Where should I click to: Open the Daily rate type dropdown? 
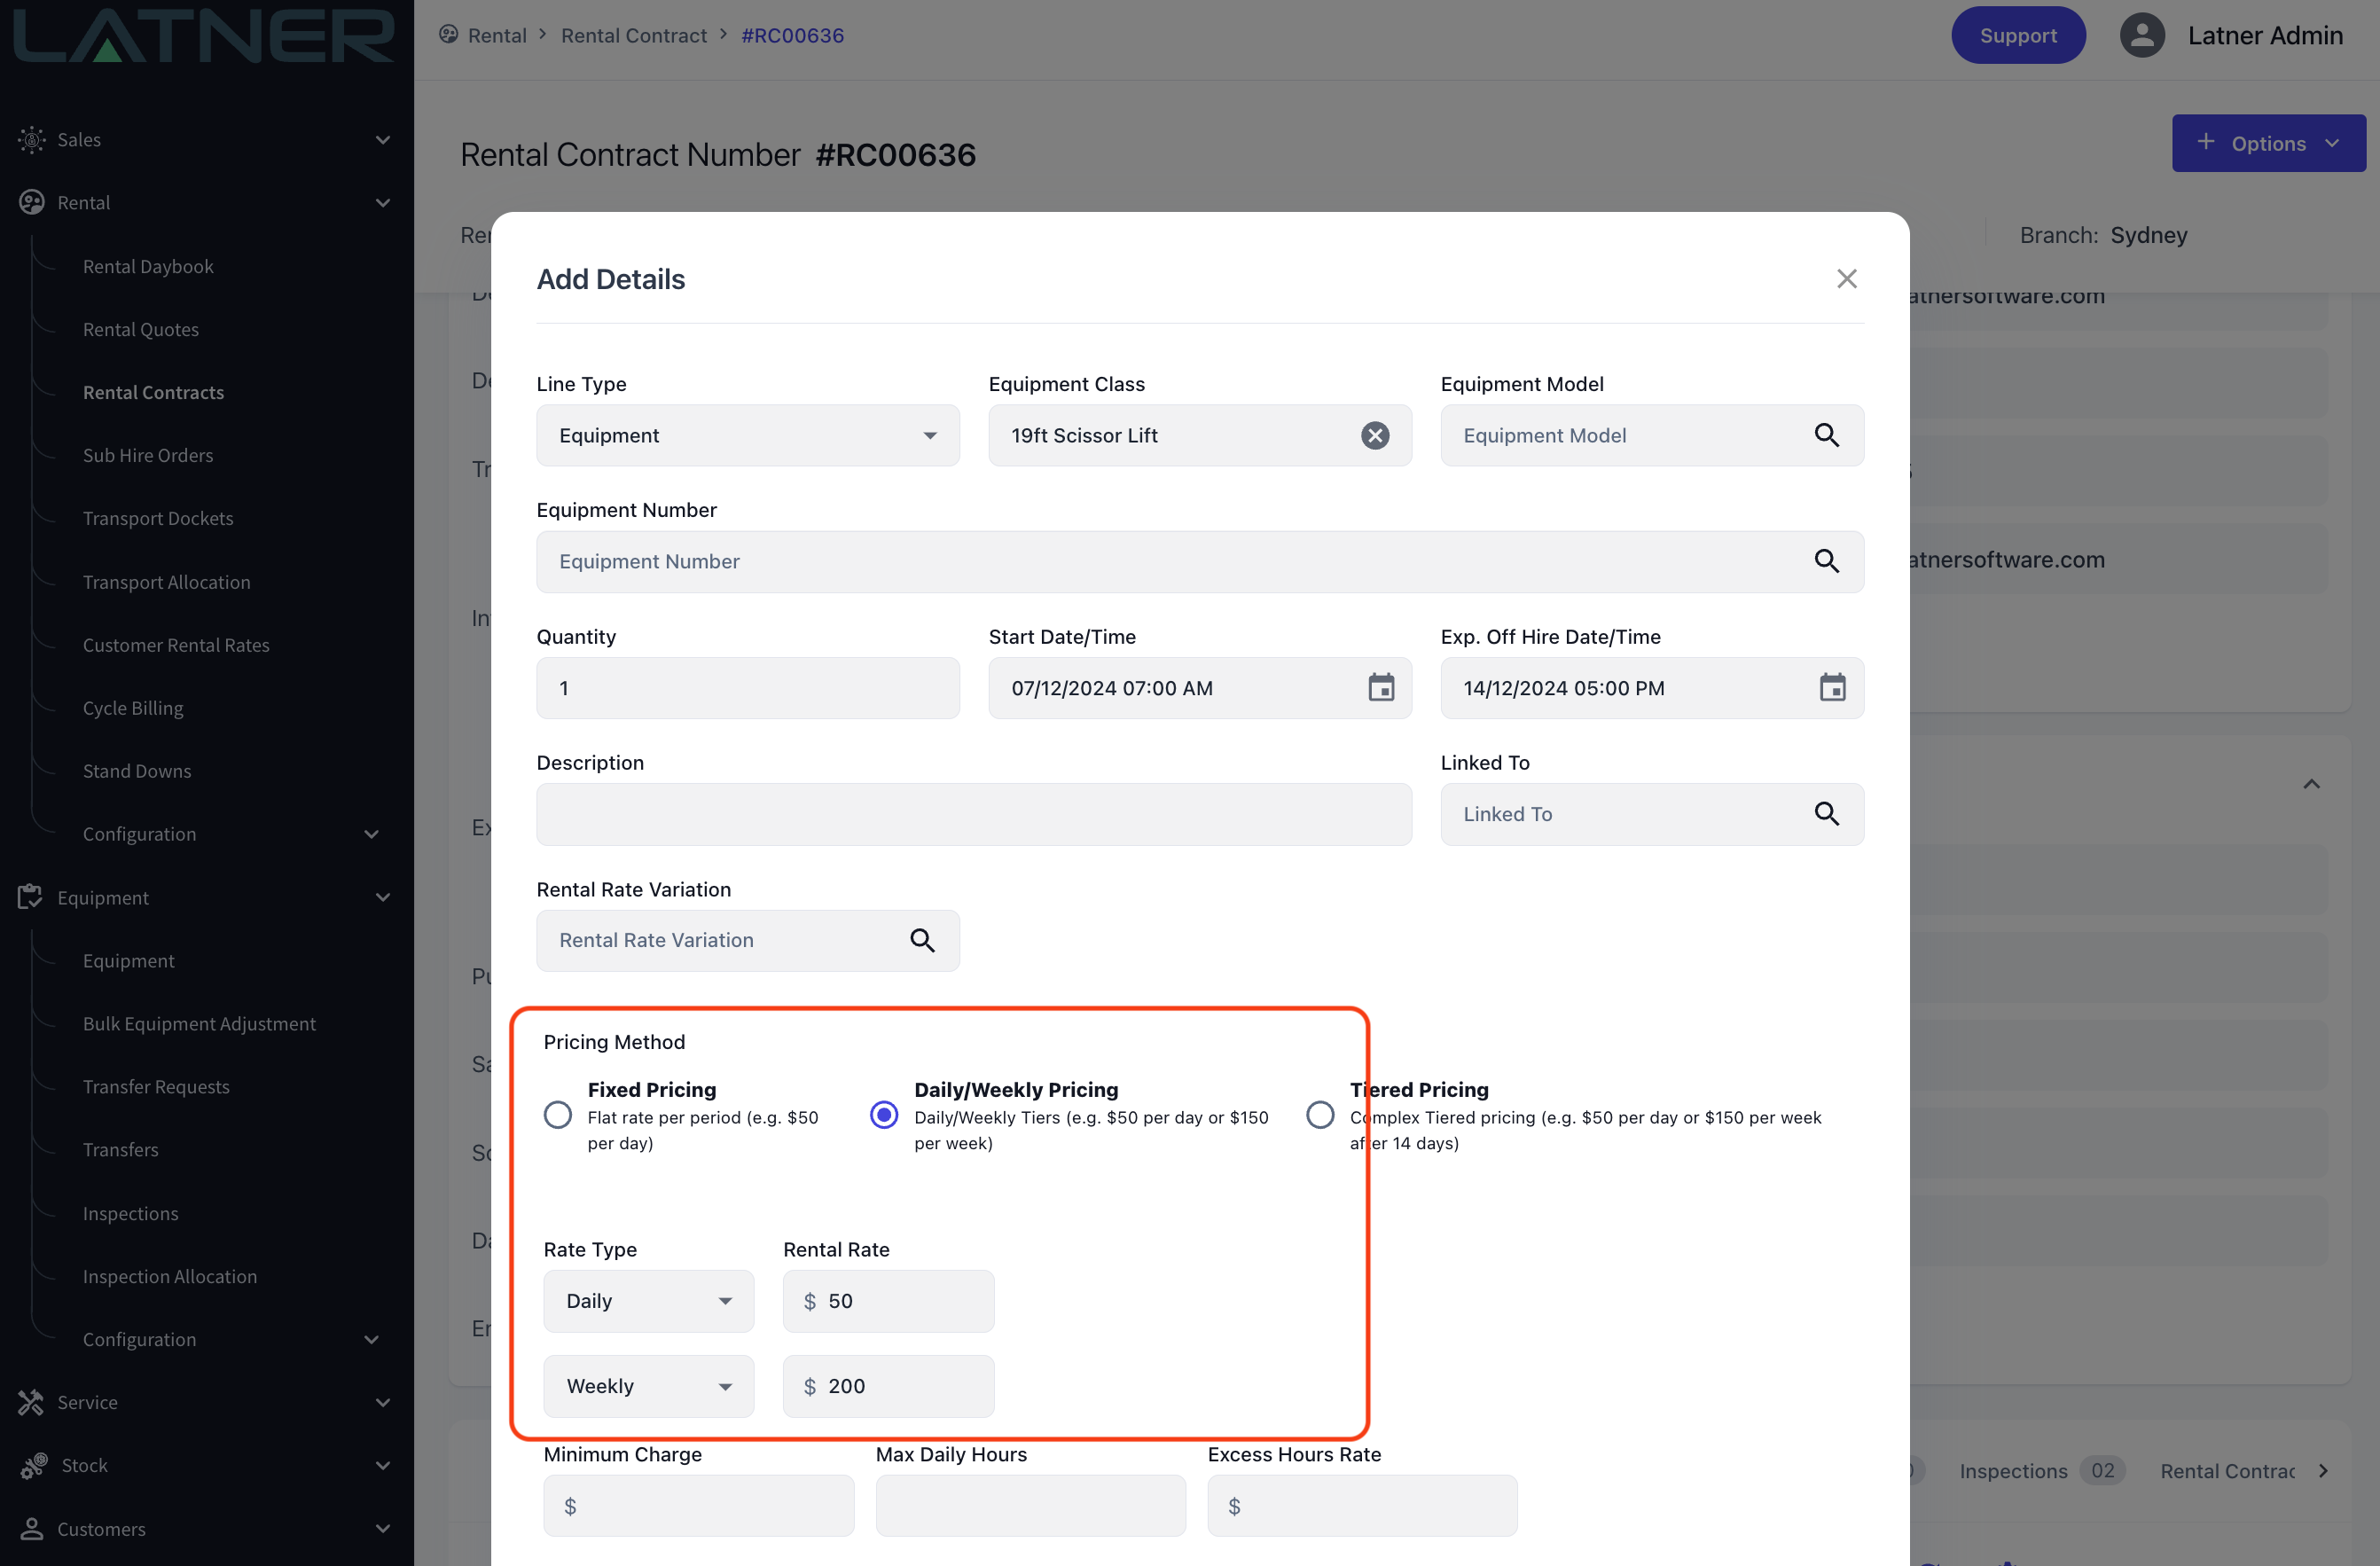(648, 1301)
